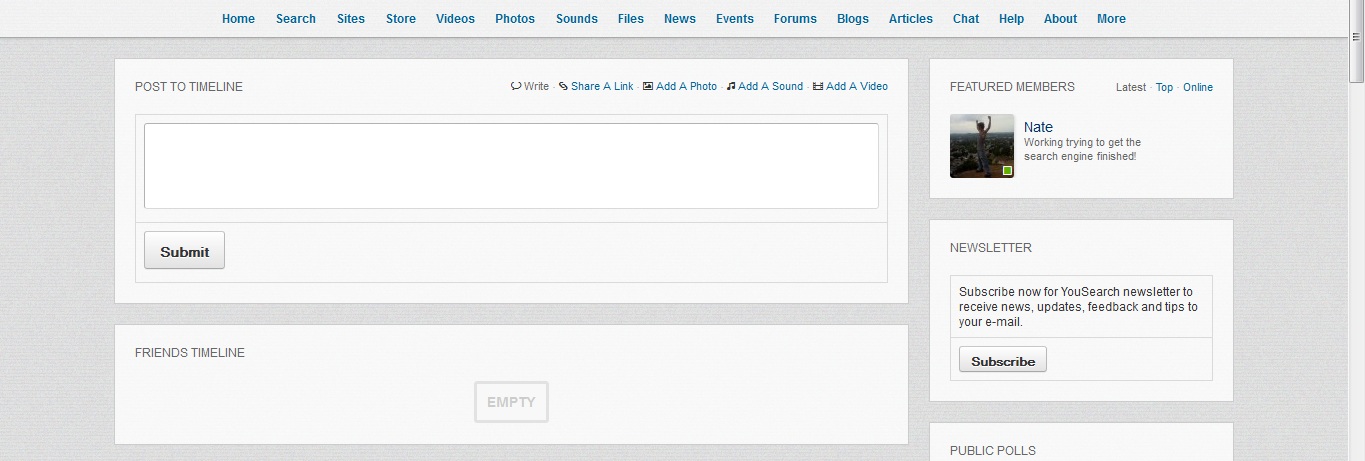Viewport: 1365px width, 461px height.
Task: Submit the timeline post
Action: 185,251
